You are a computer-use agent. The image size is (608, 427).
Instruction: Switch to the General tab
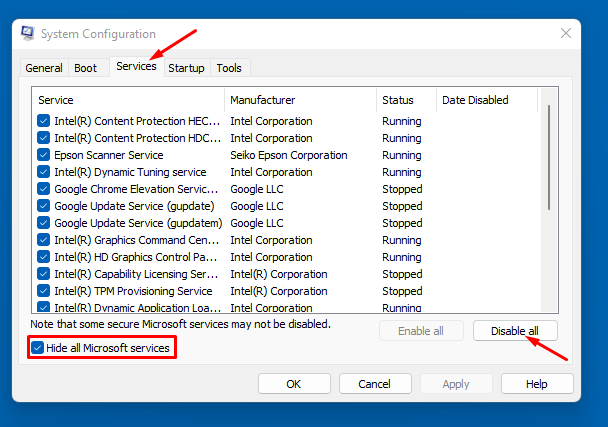click(44, 68)
